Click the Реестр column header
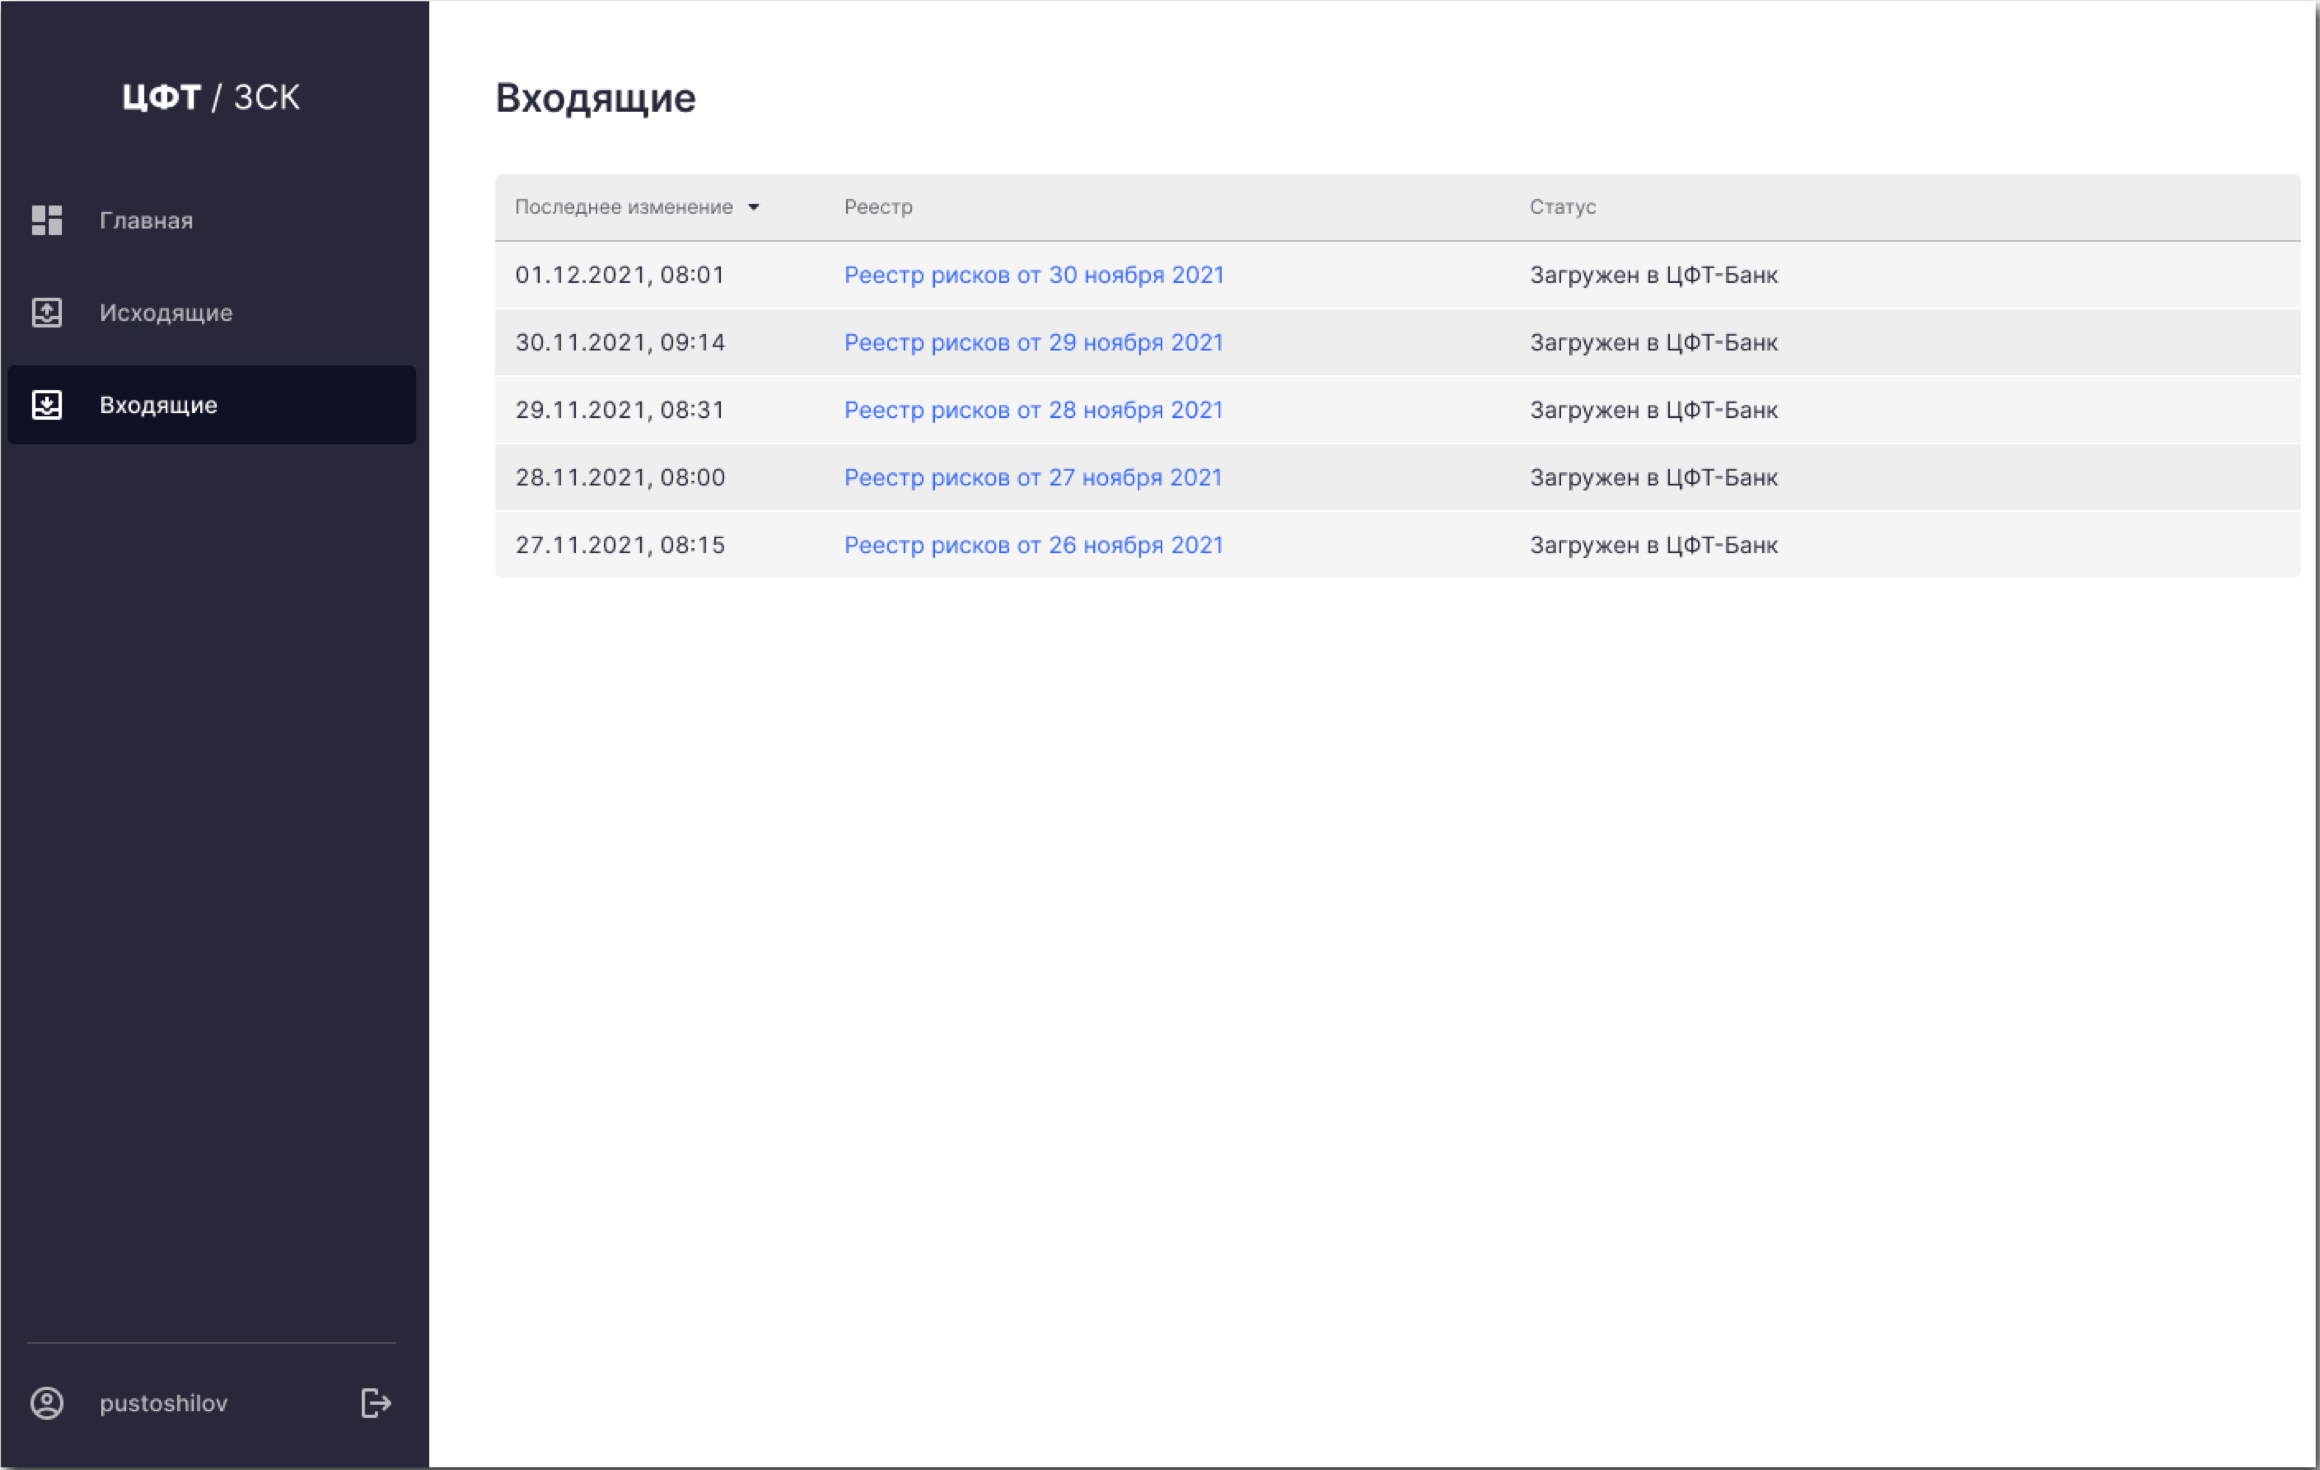2320x1470 pixels. [x=878, y=207]
